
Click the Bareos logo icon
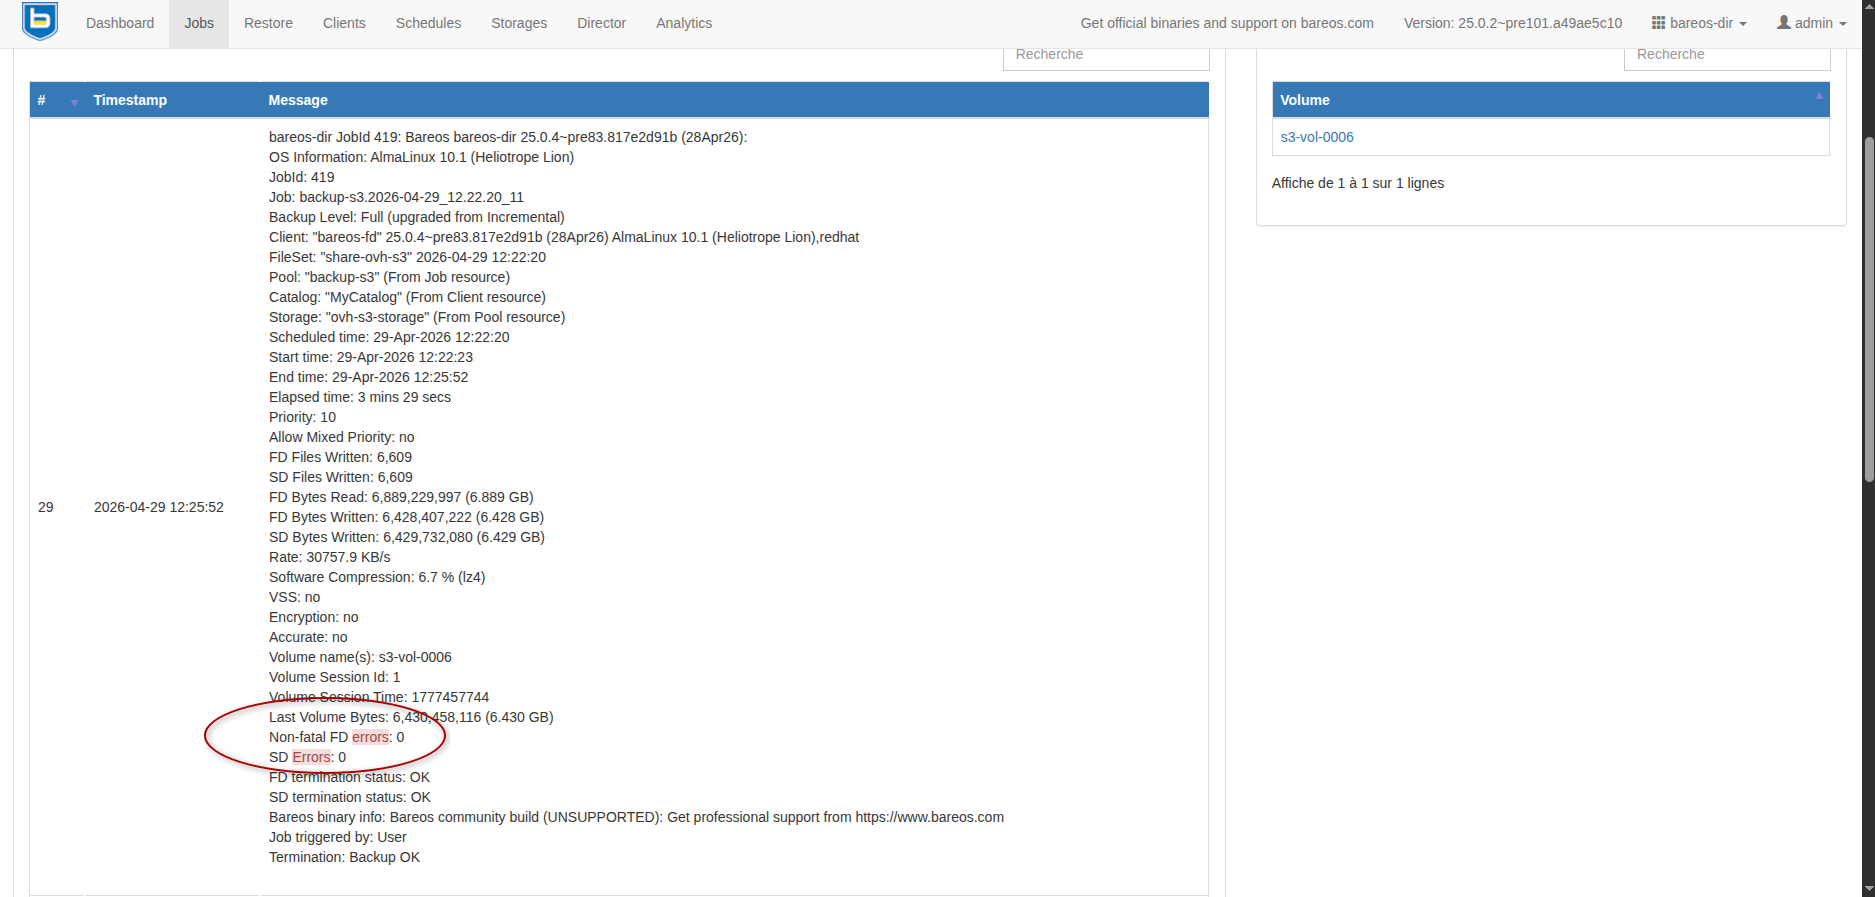click(x=40, y=21)
